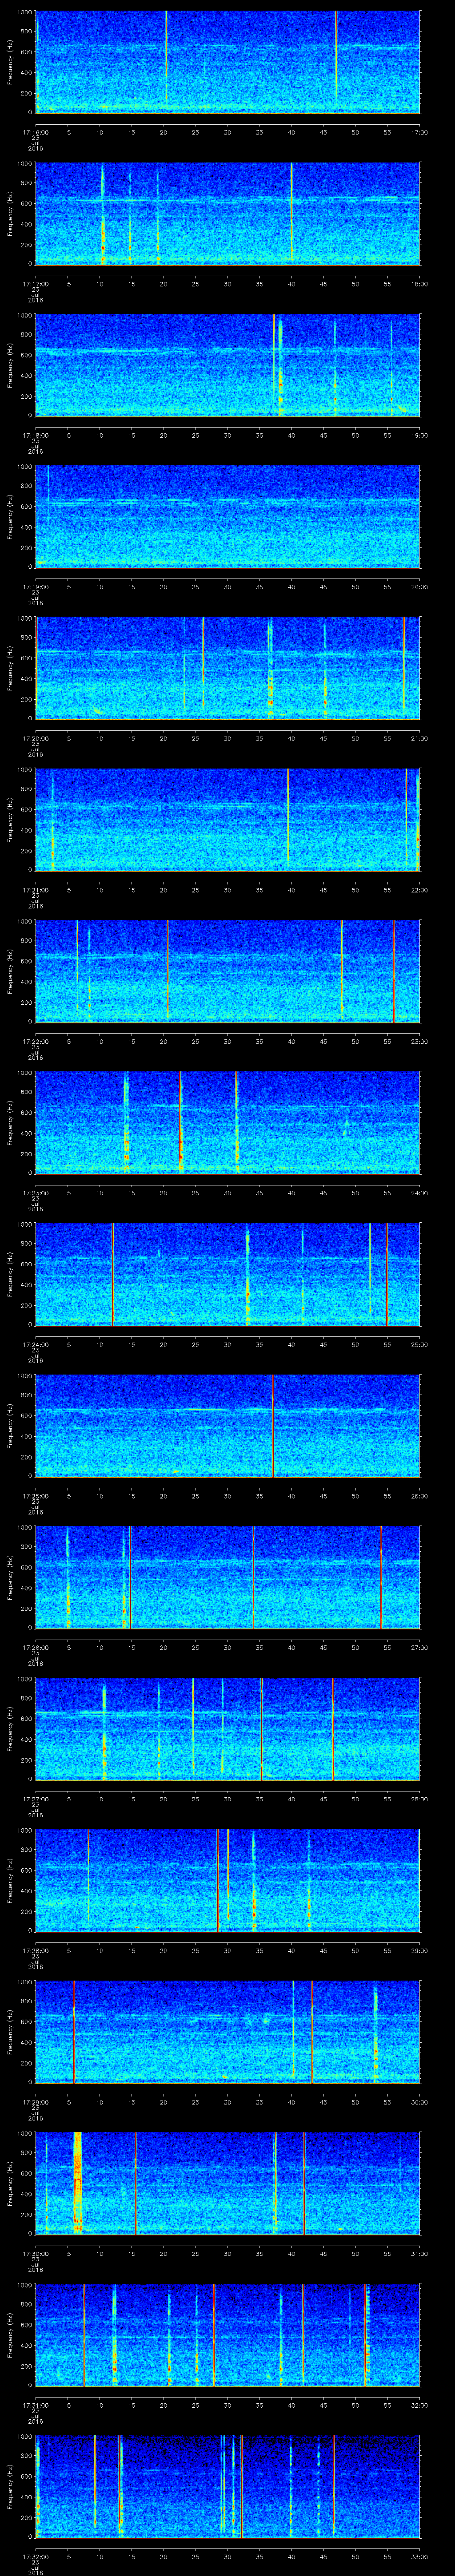Click the '17:32:00' start time label
The height and width of the screenshot is (2576, 455).
35,2556
